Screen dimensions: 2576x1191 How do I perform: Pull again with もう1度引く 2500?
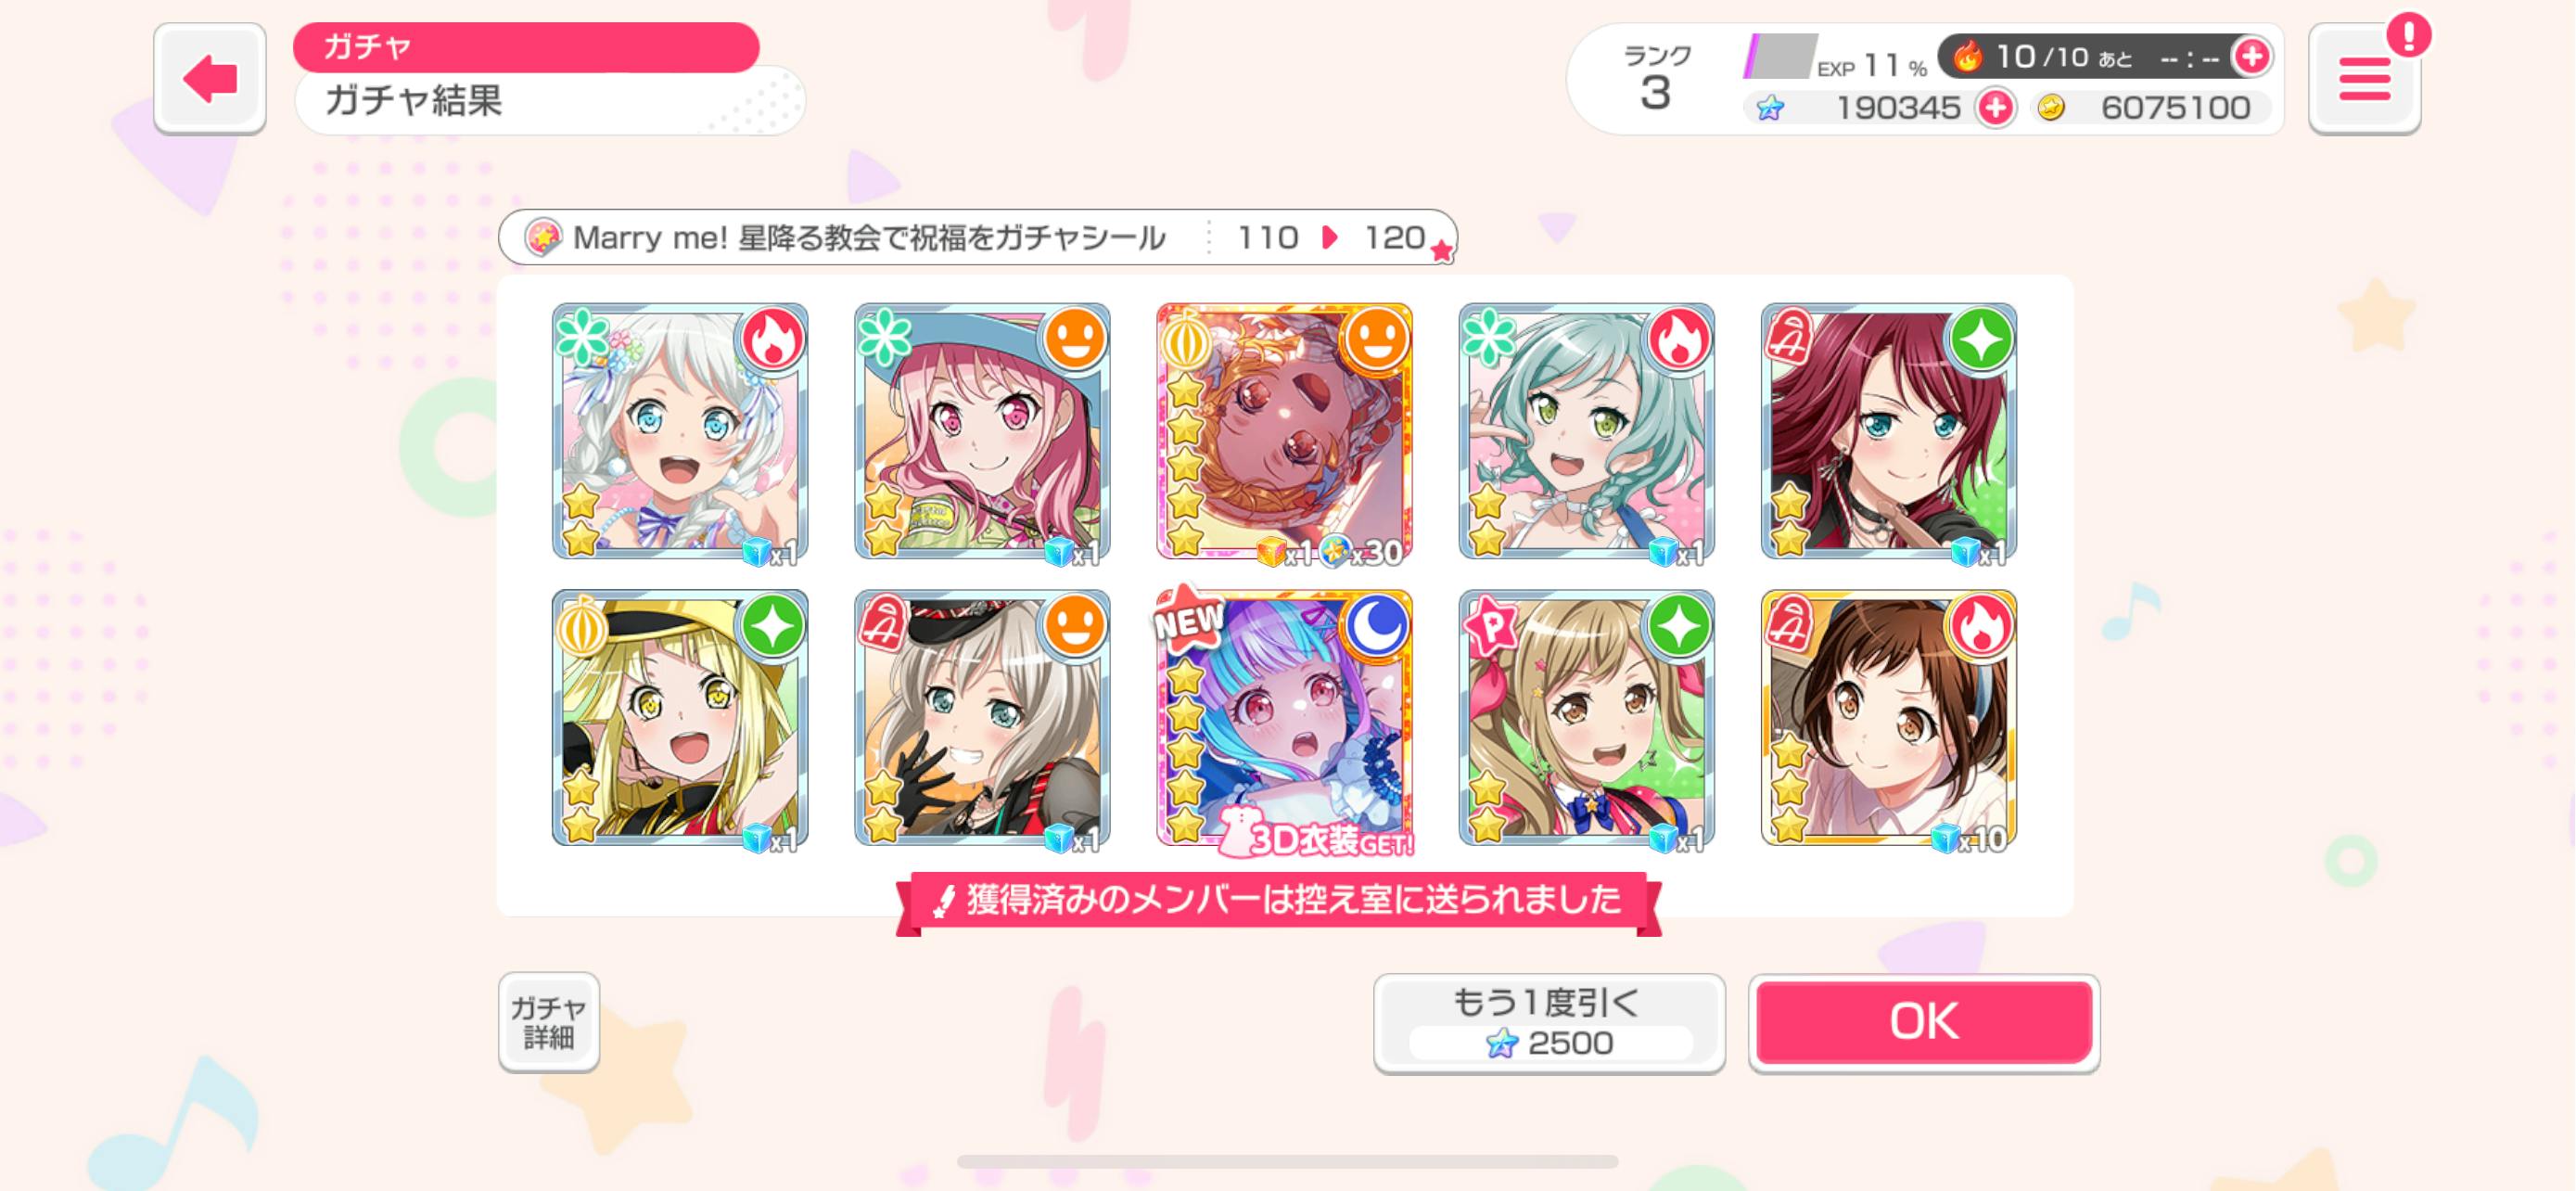(x=1549, y=1023)
